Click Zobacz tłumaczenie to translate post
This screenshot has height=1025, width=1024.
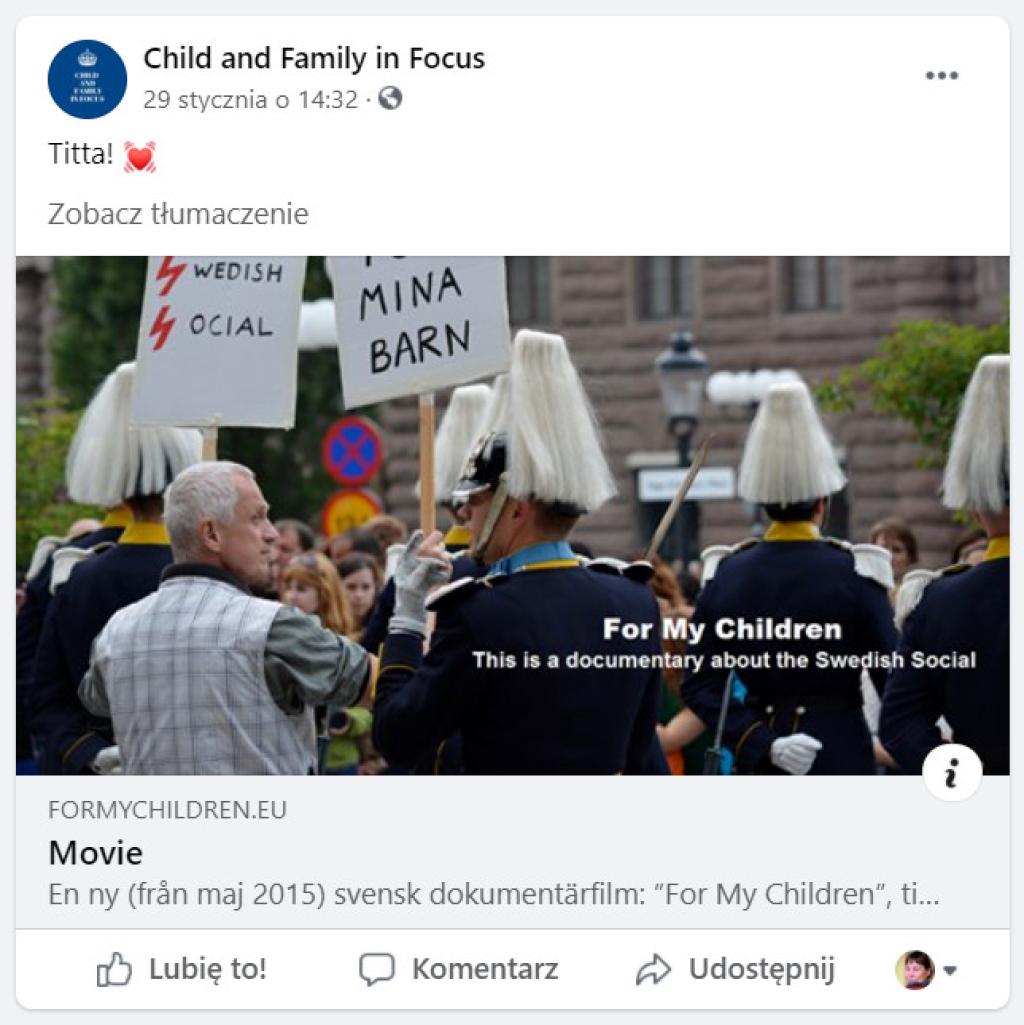tap(178, 214)
